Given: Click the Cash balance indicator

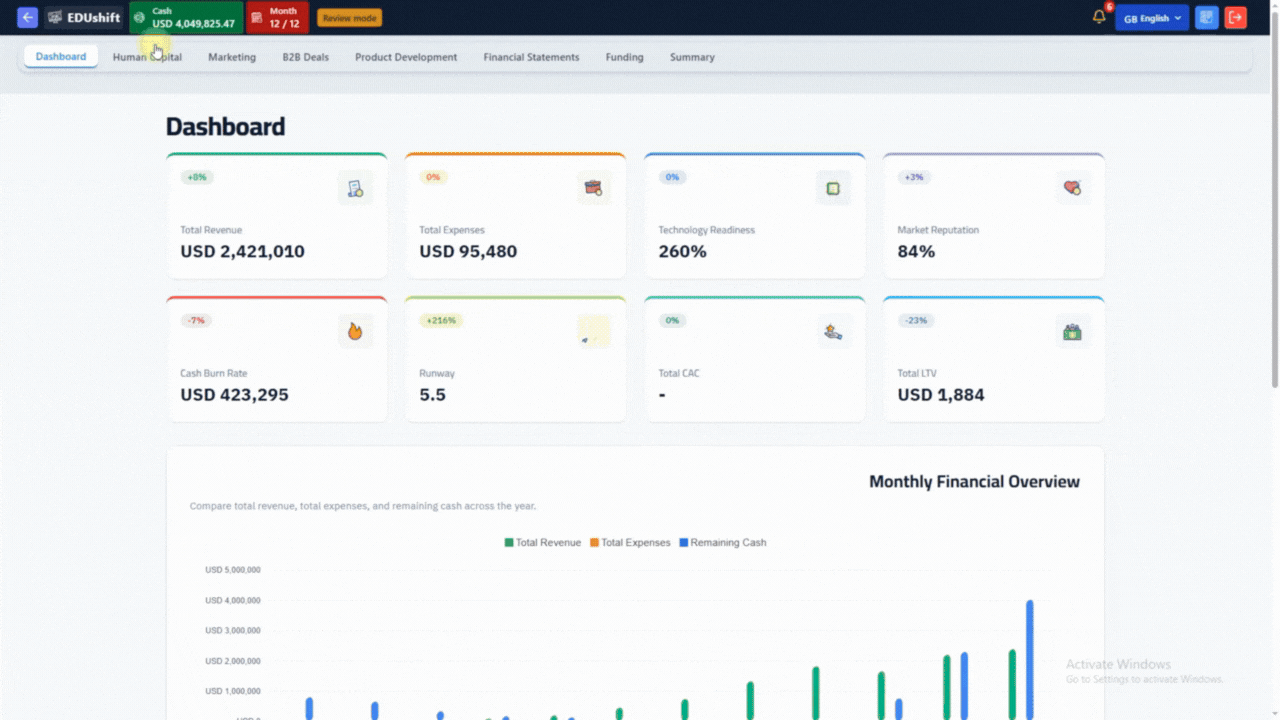Looking at the screenshot, I should [186, 18].
